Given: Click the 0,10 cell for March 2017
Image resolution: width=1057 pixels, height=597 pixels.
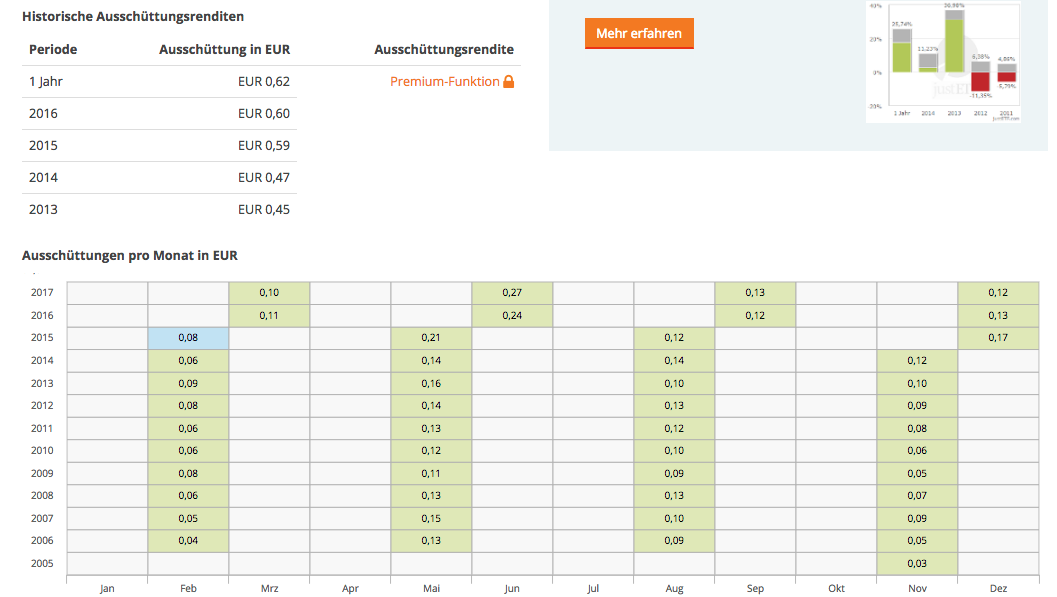Looking at the screenshot, I should tap(269, 293).
